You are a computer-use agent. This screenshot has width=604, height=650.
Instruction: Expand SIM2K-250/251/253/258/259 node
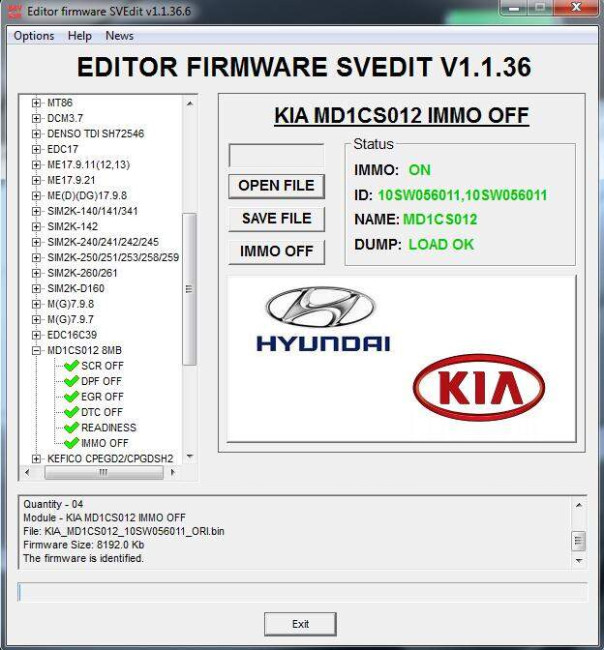36,257
